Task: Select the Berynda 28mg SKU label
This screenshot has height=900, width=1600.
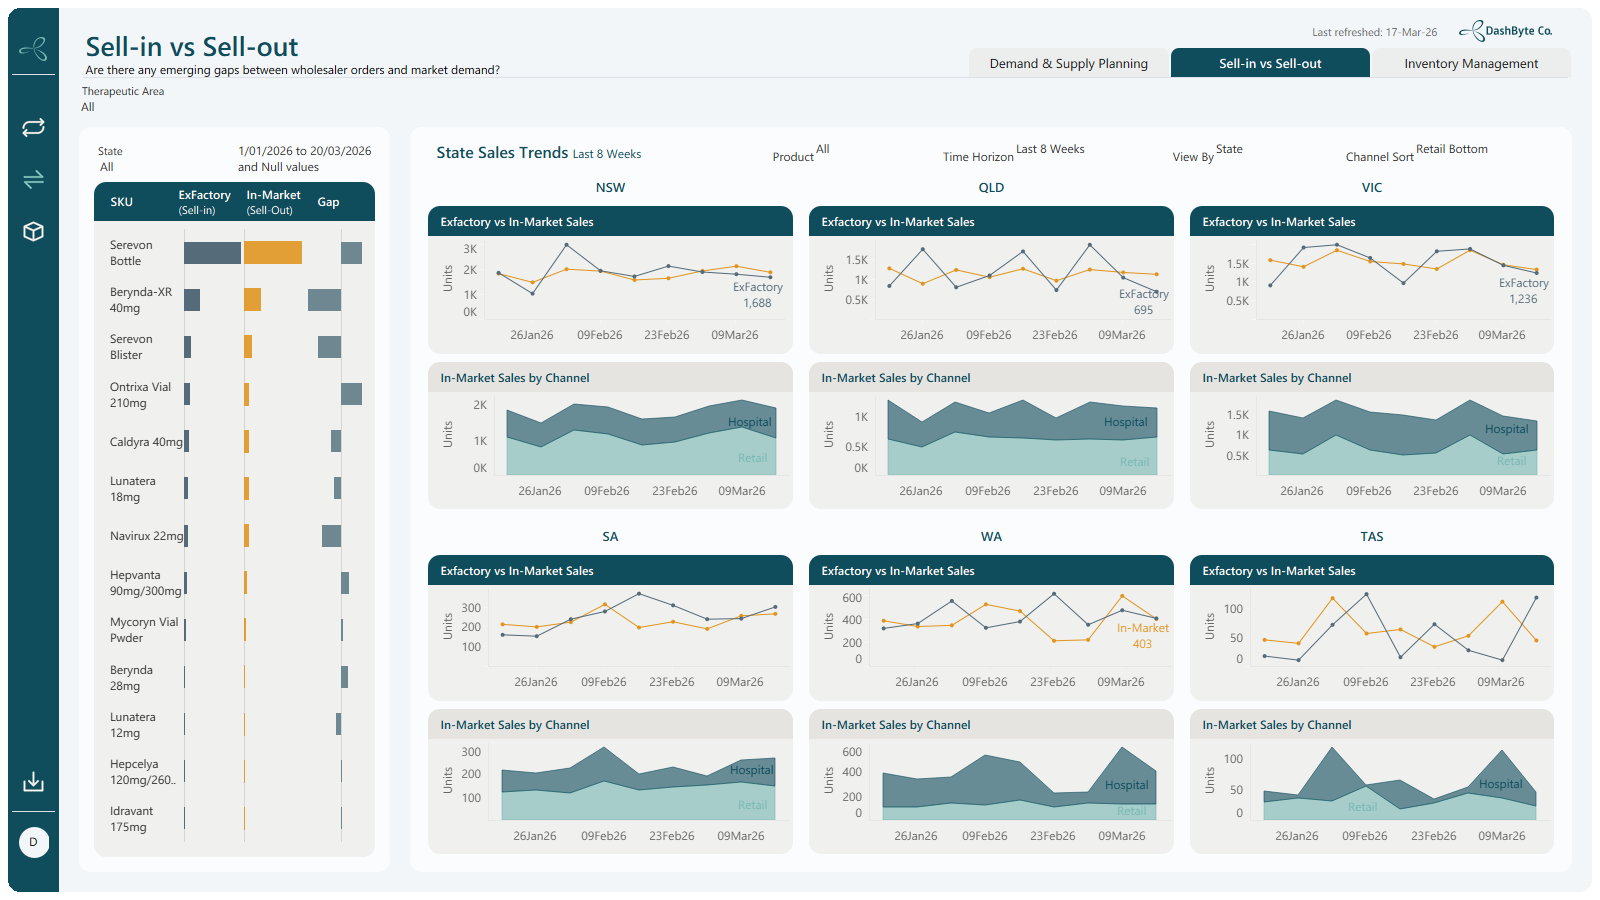Action: click(131, 678)
